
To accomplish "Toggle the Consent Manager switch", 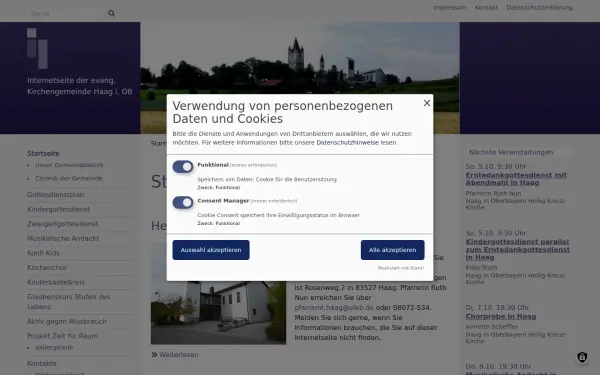I will point(183,202).
